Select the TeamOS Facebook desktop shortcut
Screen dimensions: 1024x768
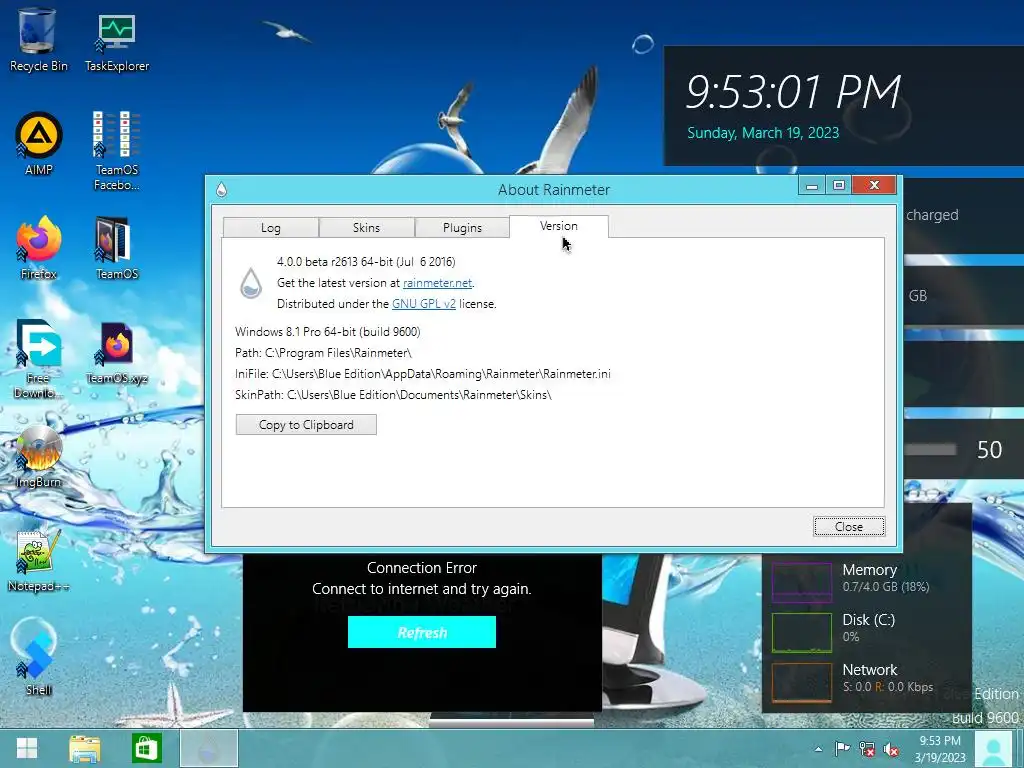116,150
